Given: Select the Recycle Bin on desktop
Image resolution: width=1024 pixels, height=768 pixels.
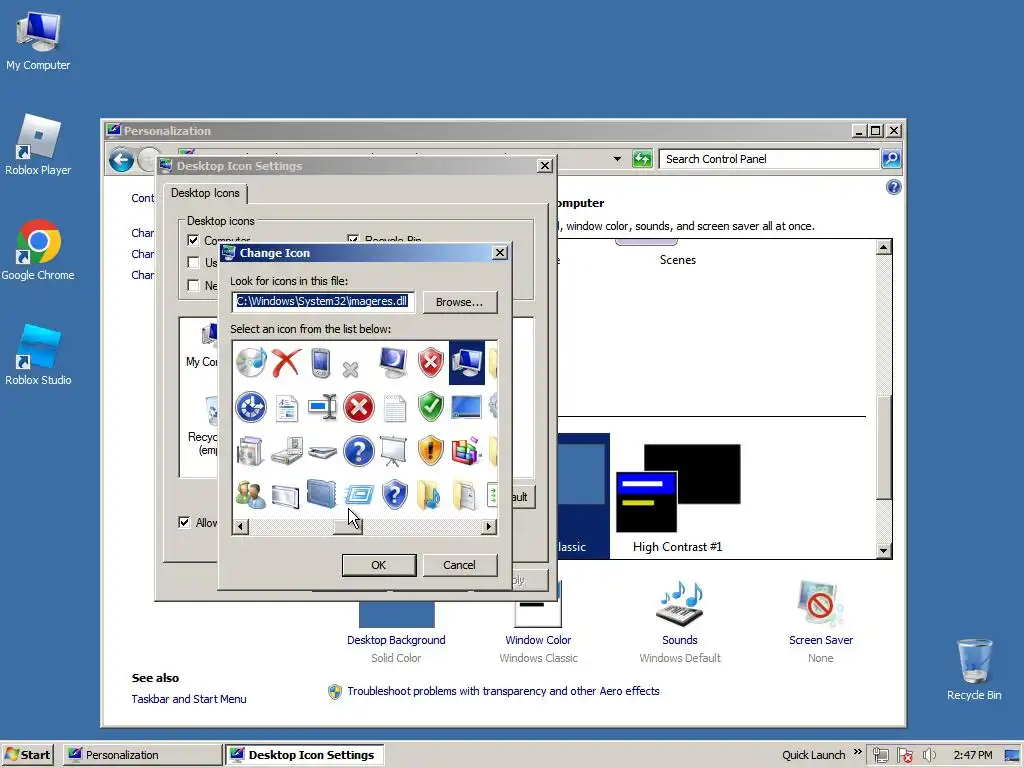Looking at the screenshot, I should [974, 669].
